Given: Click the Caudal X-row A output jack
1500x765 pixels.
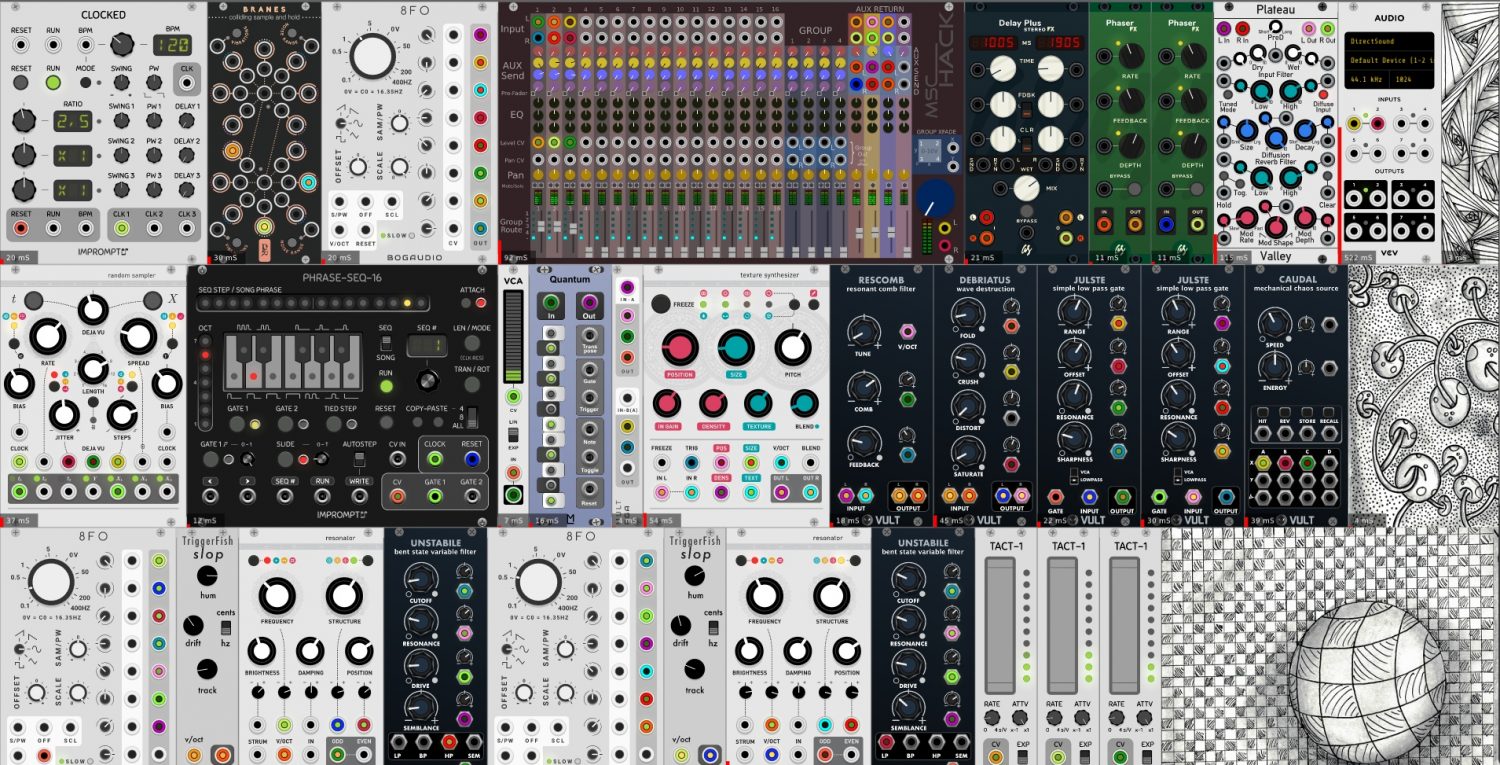Looking at the screenshot, I should point(1261,462).
